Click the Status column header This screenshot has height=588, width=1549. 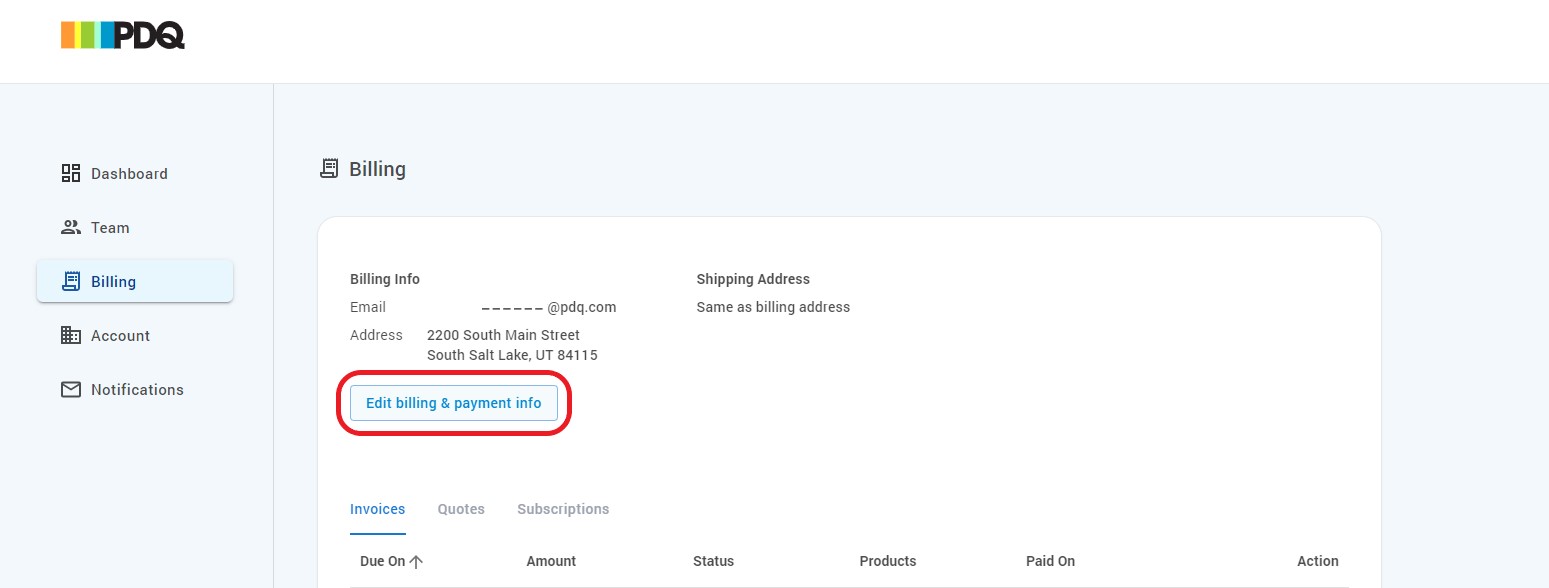pyautogui.click(x=713, y=561)
